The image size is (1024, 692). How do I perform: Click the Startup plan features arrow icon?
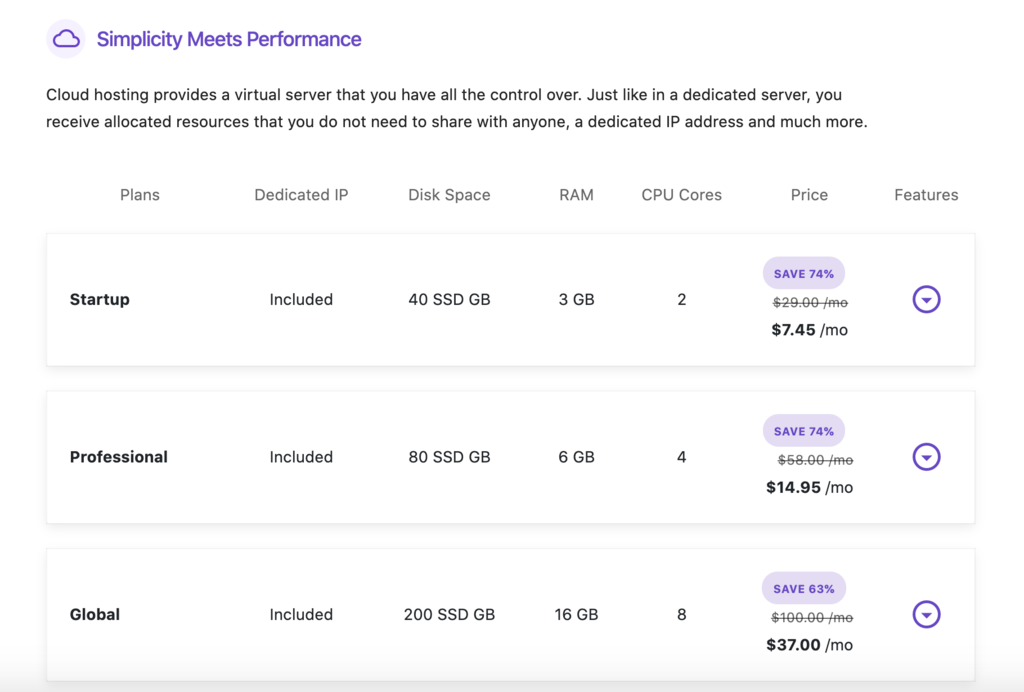click(x=926, y=299)
